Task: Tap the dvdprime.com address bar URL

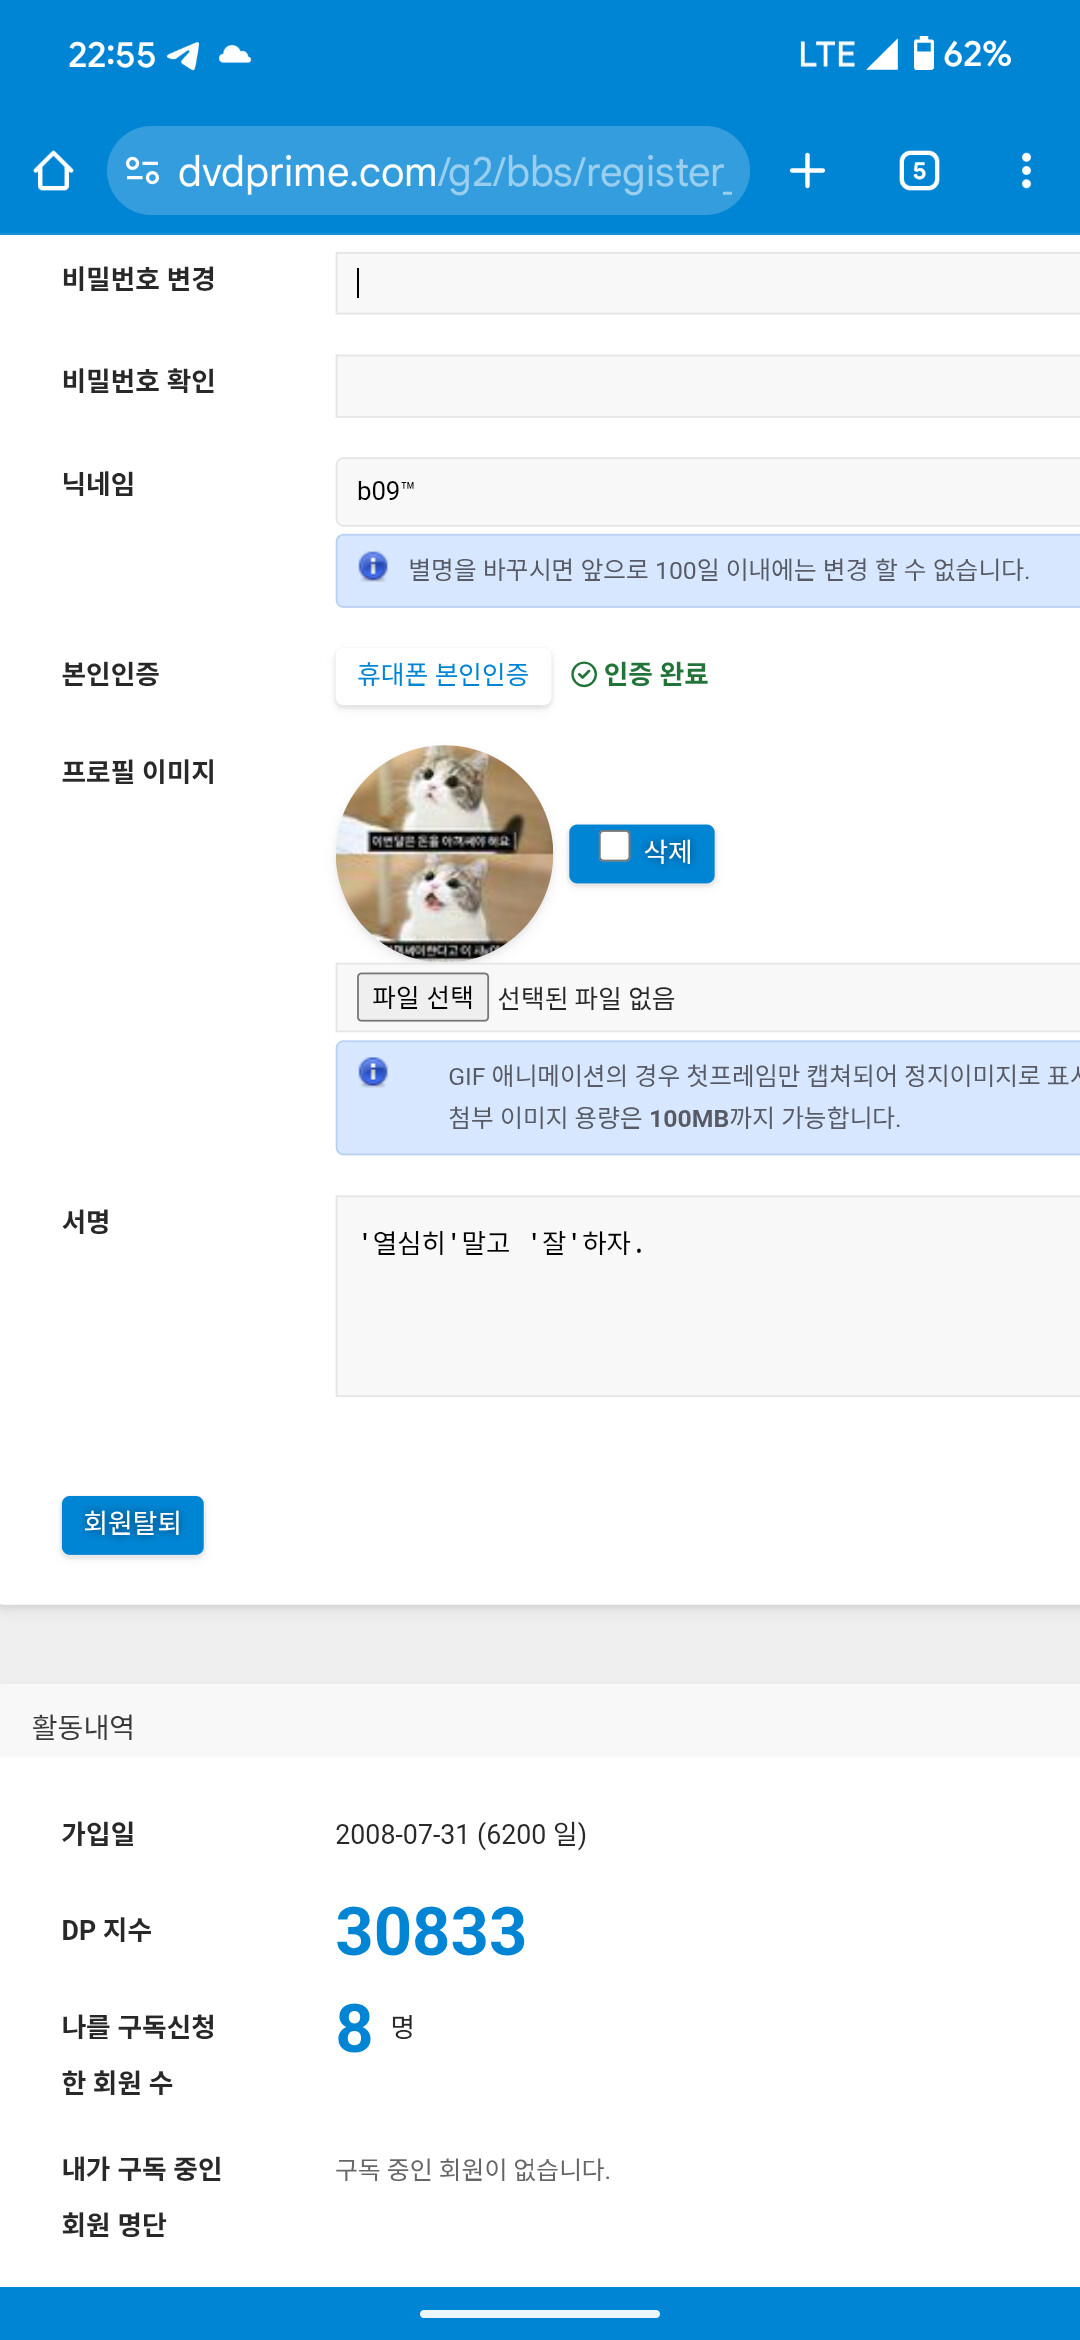Action: pyautogui.click(x=450, y=172)
